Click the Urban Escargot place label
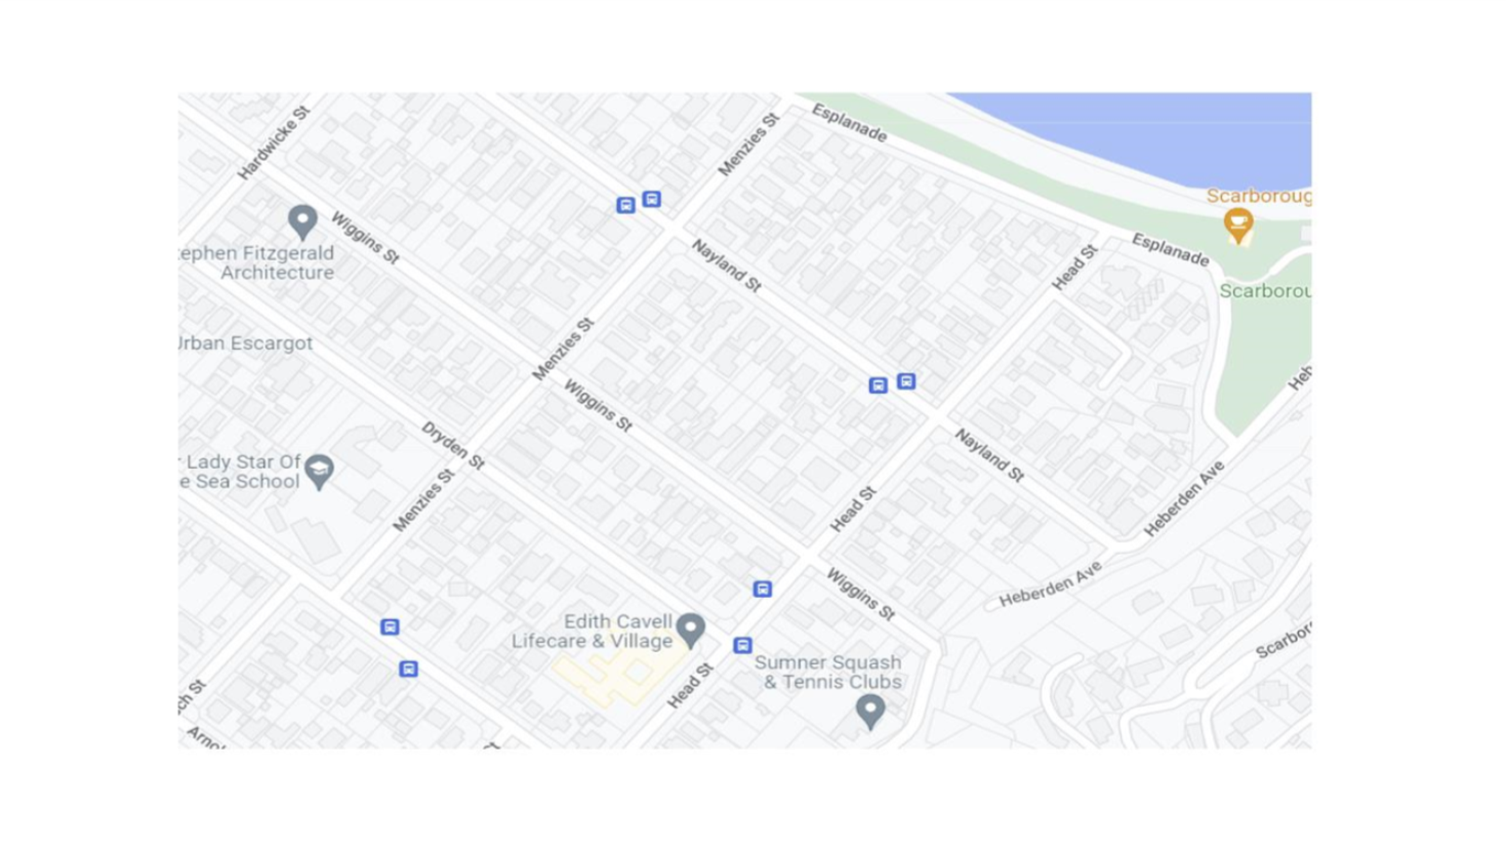Image resolution: width=1506 pixels, height=848 pixels. pyautogui.click(x=246, y=343)
